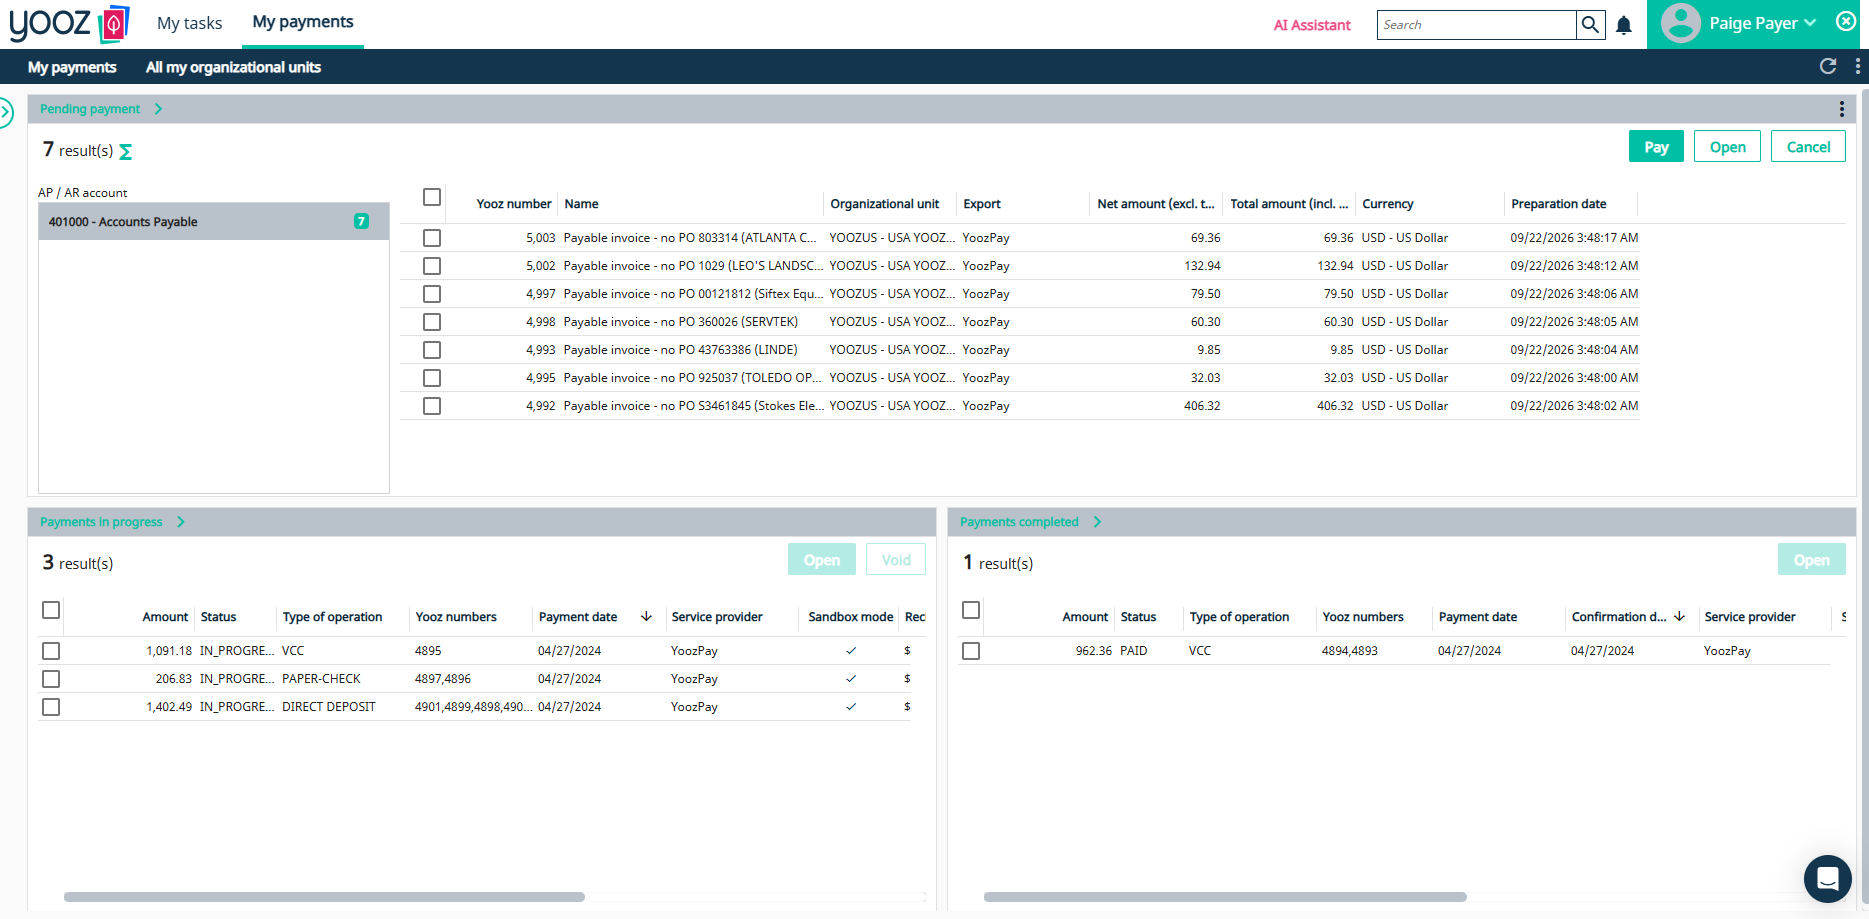Open the AI Assistant link

click(1312, 25)
